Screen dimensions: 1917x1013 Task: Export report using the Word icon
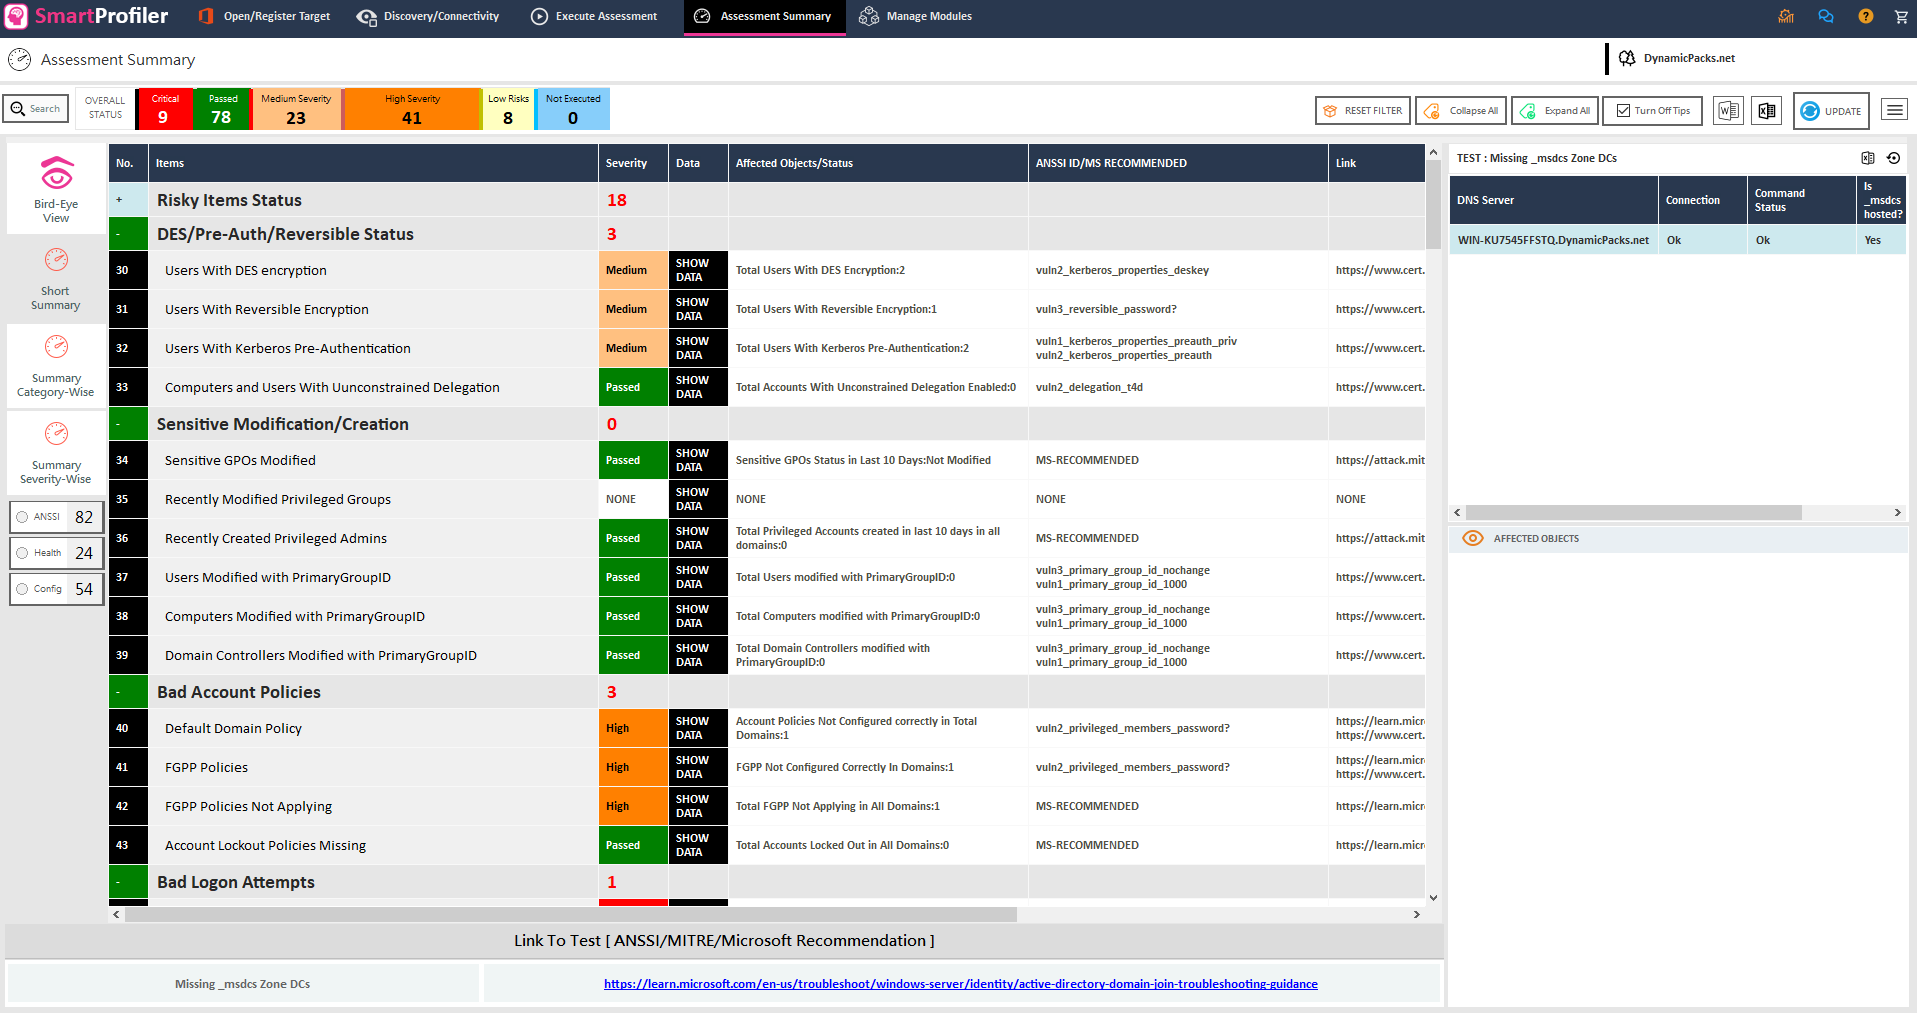click(x=1728, y=111)
